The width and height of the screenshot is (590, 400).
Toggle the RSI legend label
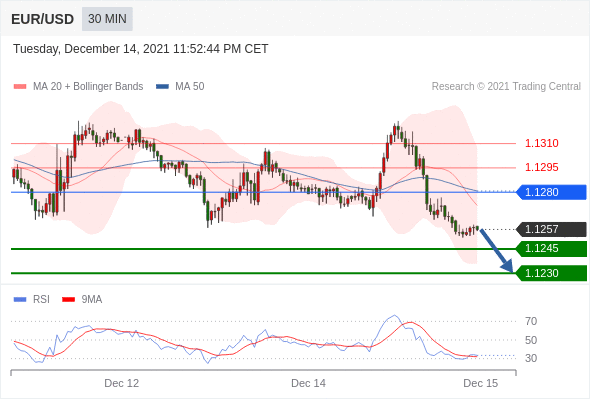[41, 300]
